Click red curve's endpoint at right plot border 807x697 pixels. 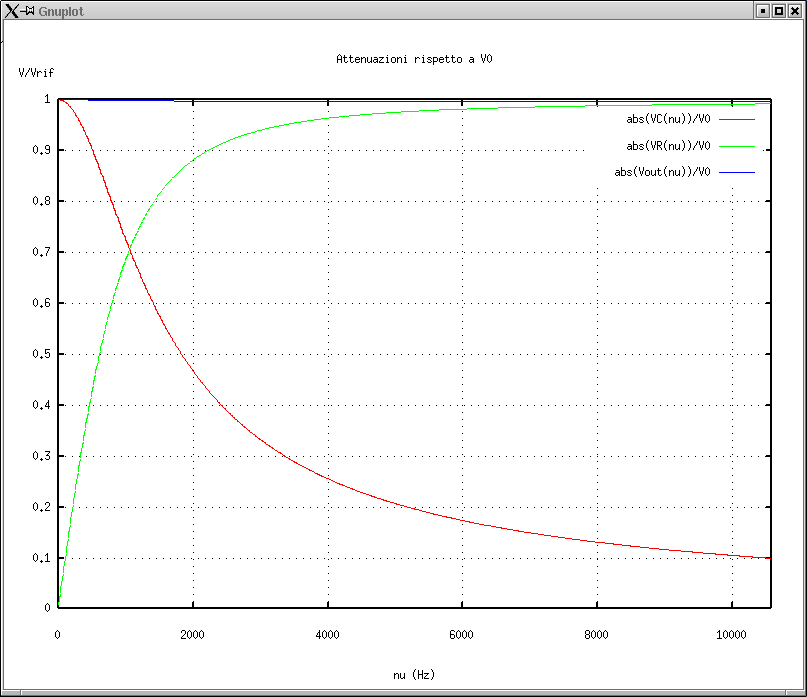[x=769, y=557]
